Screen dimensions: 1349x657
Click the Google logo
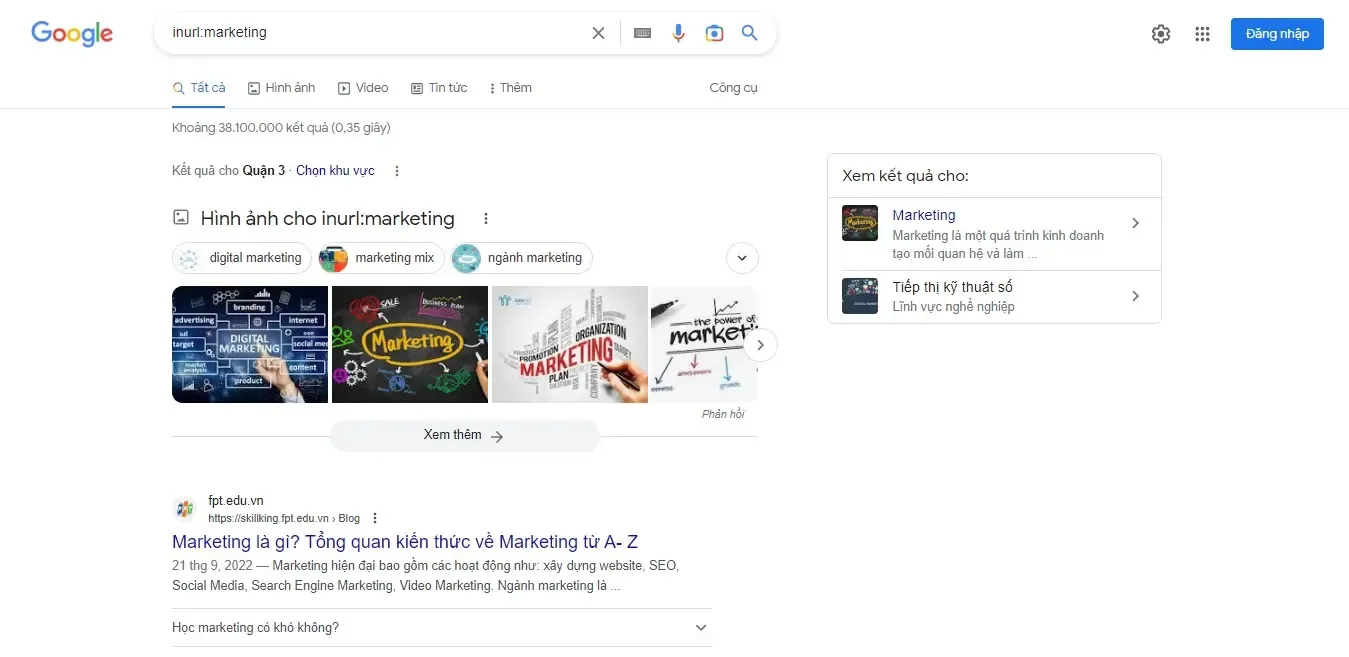pos(71,33)
